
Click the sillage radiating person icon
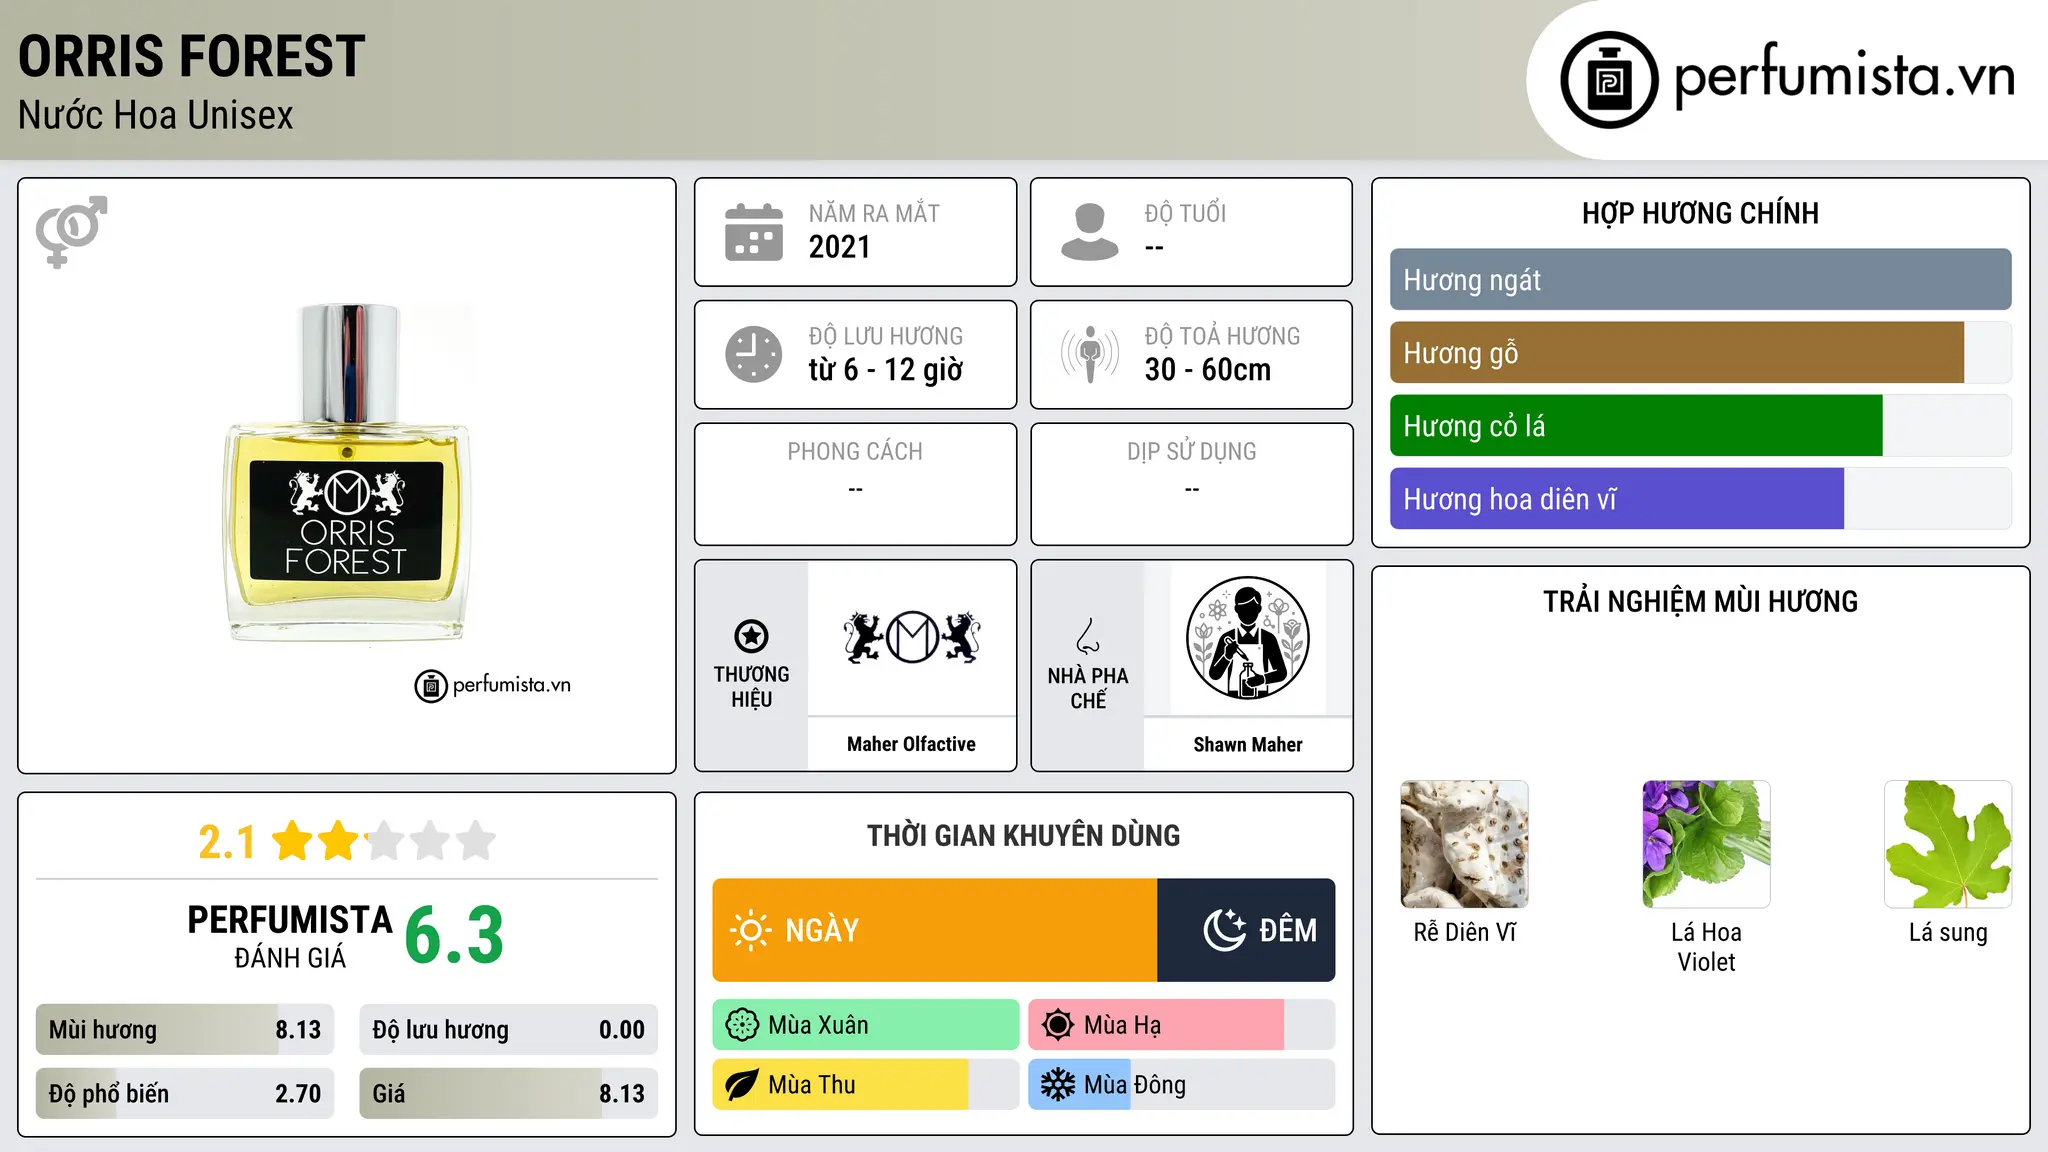pyautogui.click(x=1090, y=354)
